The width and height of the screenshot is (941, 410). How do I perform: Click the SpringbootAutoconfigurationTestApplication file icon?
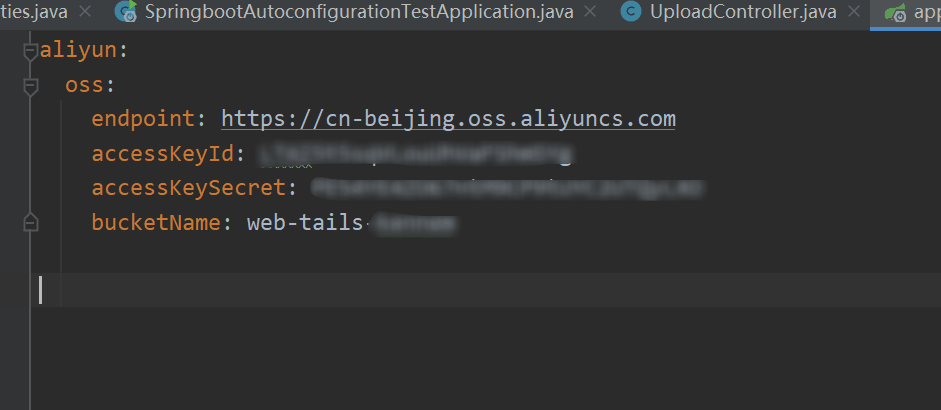coord(127,13)
